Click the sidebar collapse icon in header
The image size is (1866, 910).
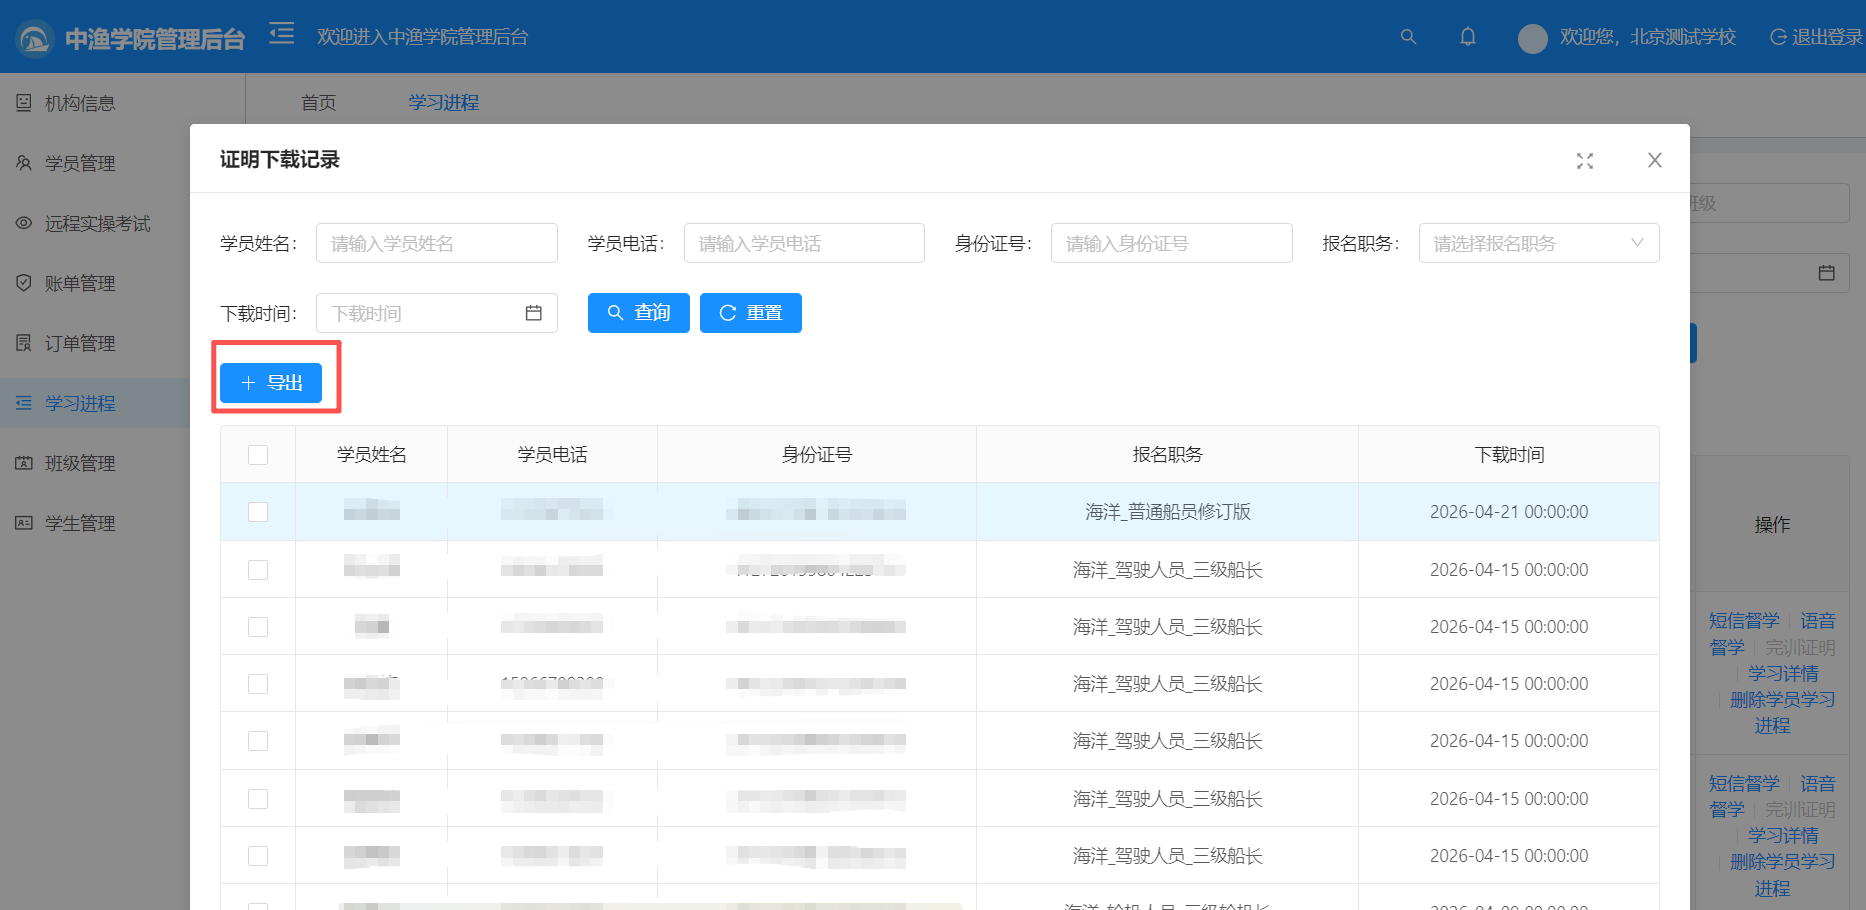pyautogui.click(x=282, y=34)
